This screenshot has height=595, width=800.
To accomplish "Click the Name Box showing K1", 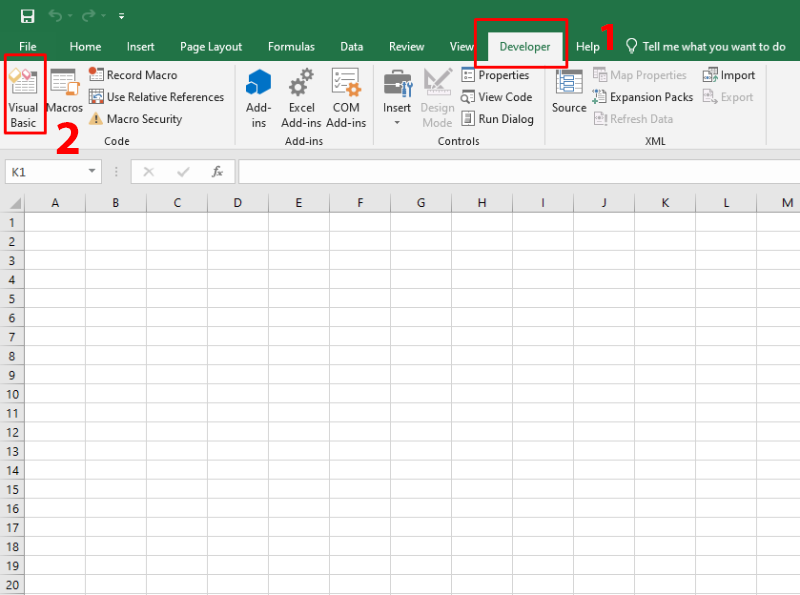I will coord(45,172).
